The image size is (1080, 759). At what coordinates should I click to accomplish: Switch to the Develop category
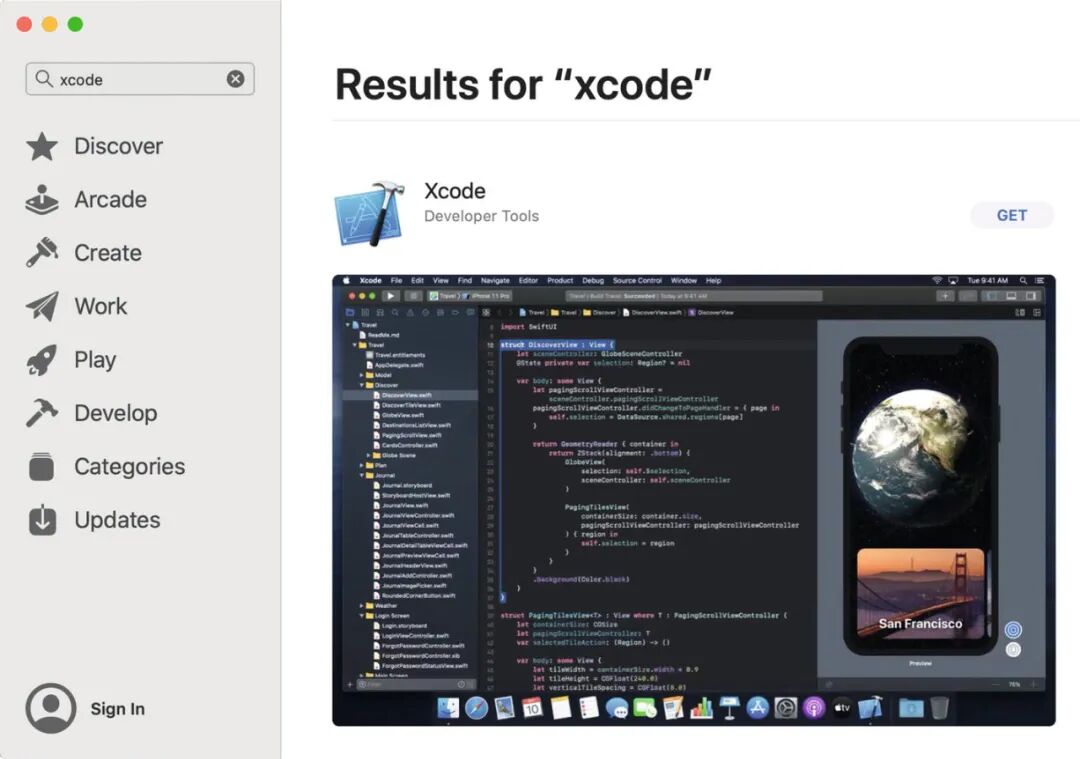point(92,413)
